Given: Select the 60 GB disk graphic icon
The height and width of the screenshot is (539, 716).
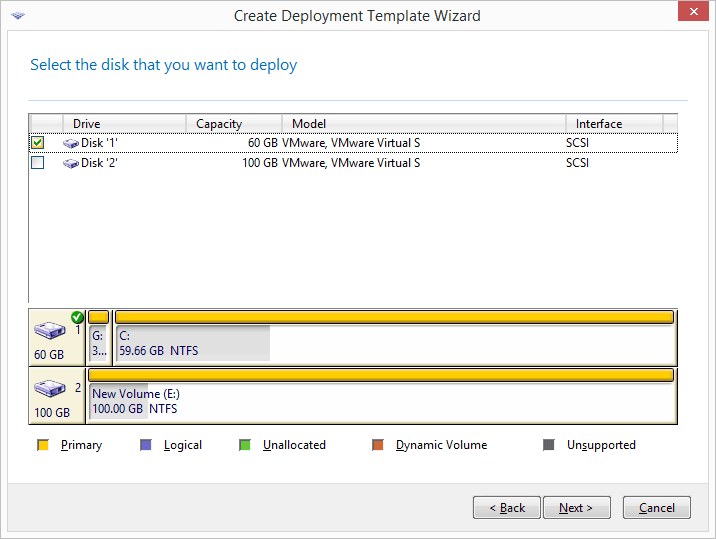Looking at the screenshot, I should pyautogui.click(x=50, y=330).
